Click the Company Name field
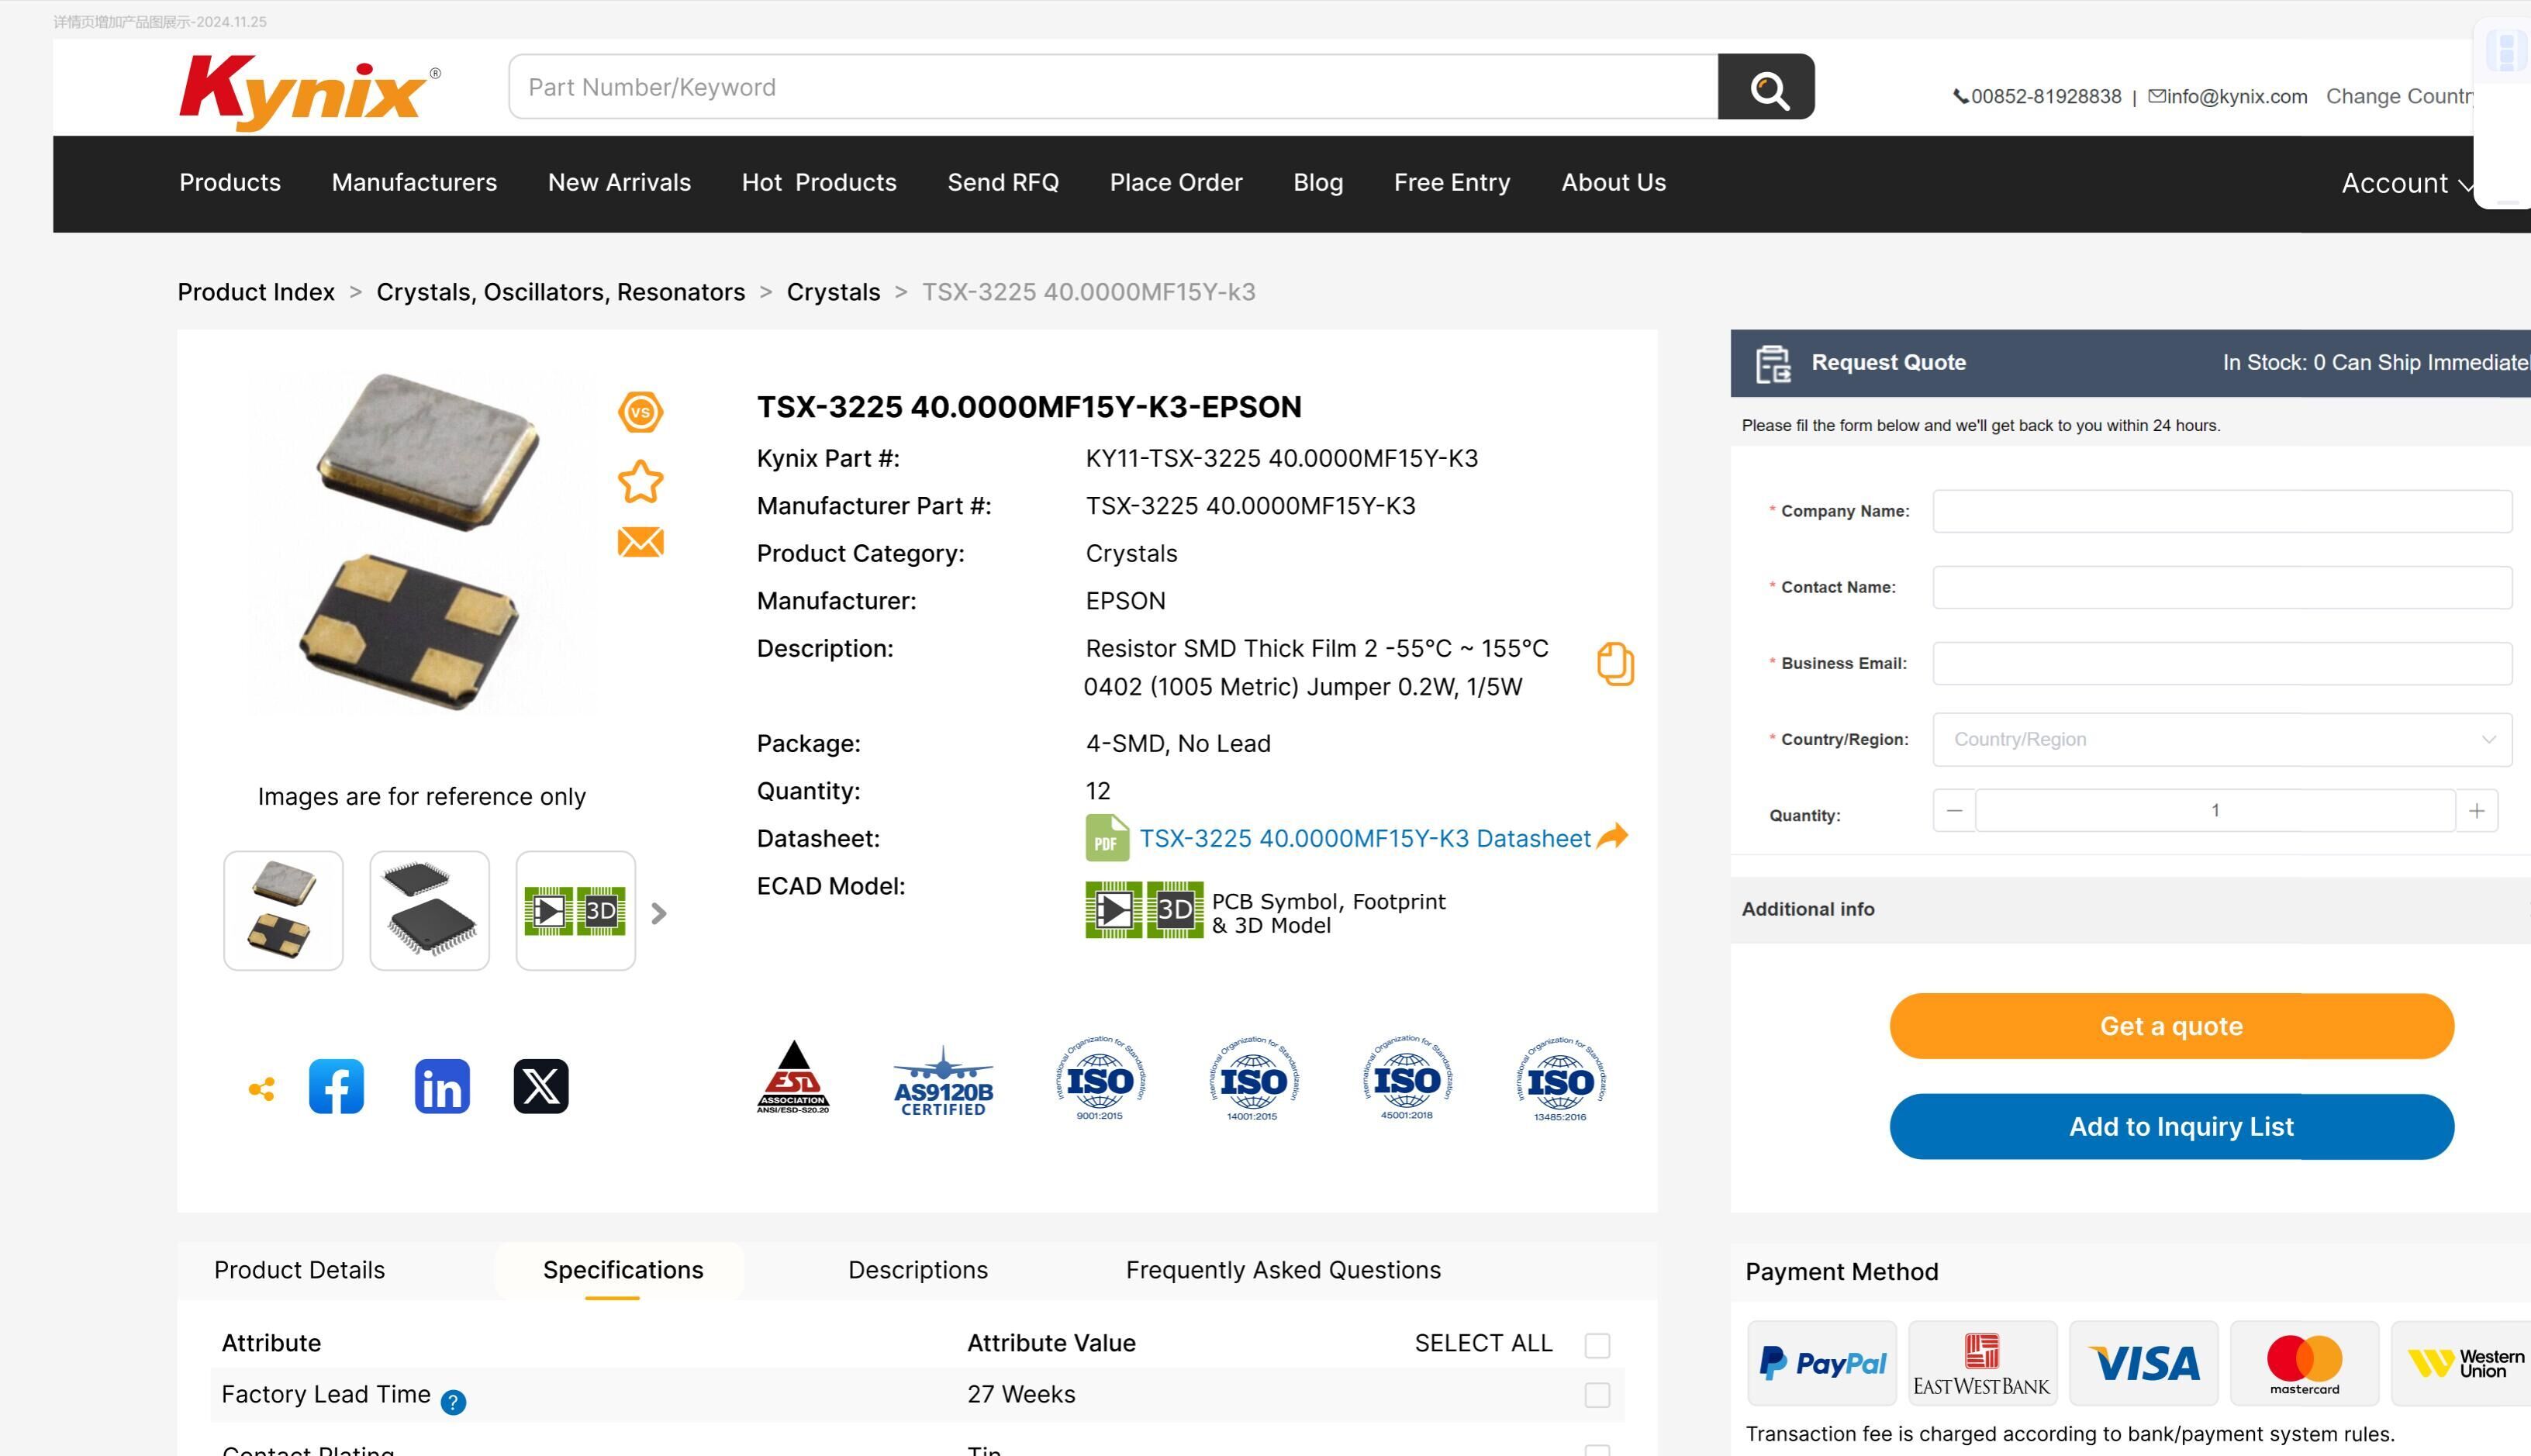Screen dimensions: 2531x1456 coord(2222,511)
